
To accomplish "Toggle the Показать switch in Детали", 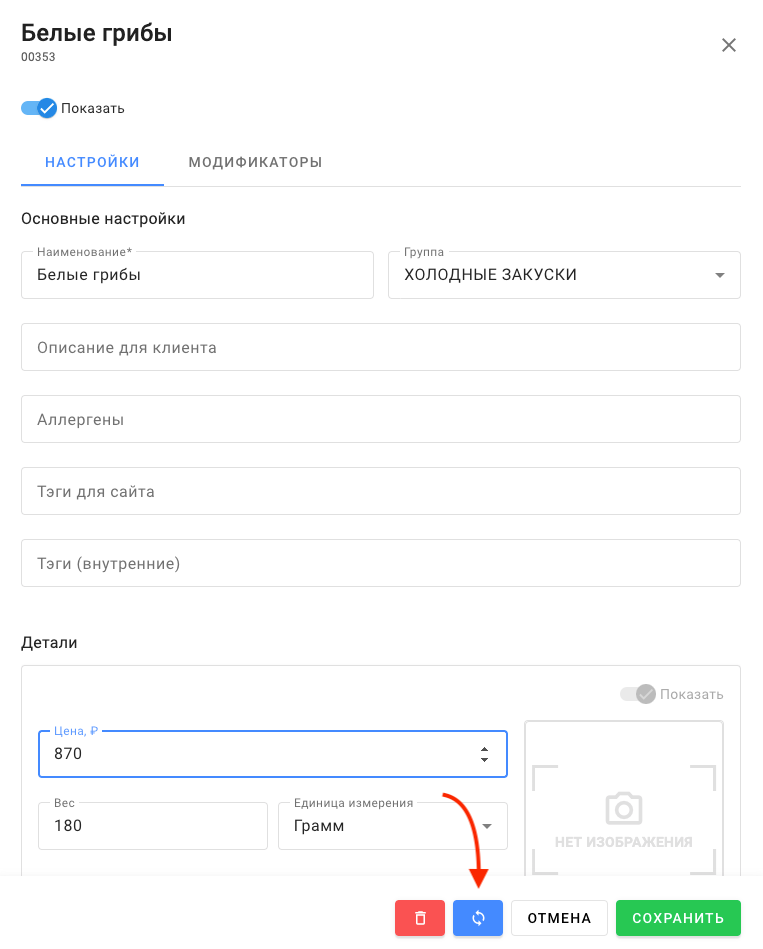I will click(x=638, y=694).
